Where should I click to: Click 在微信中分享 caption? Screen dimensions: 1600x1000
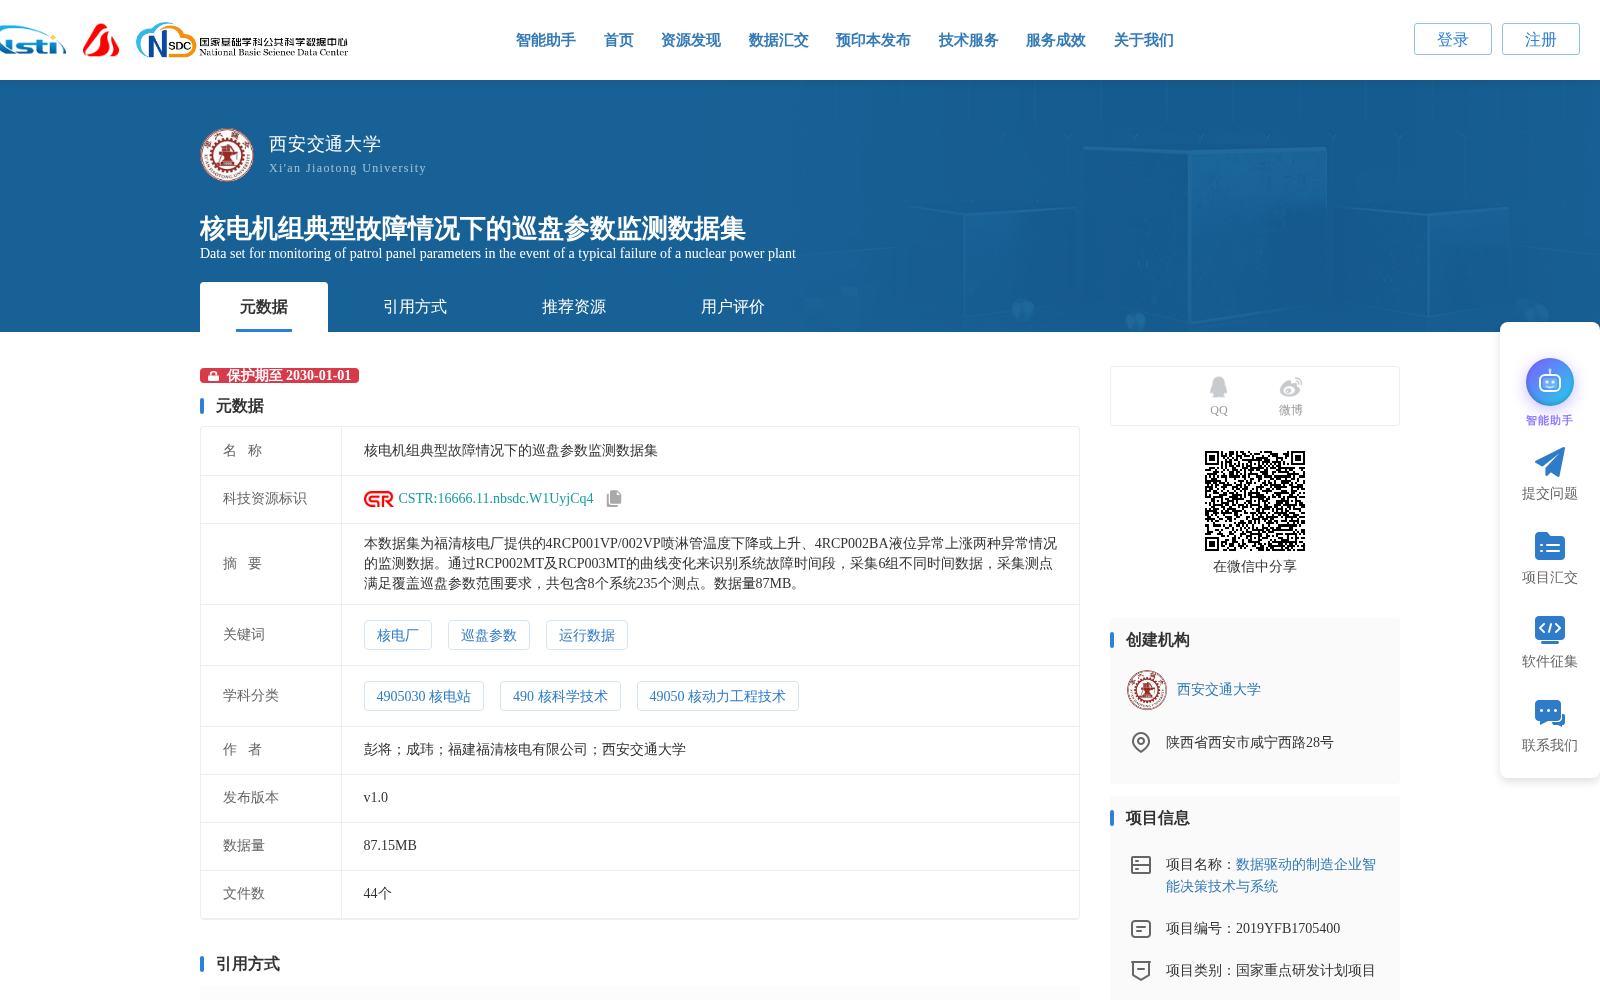(x=1255, y=567)
